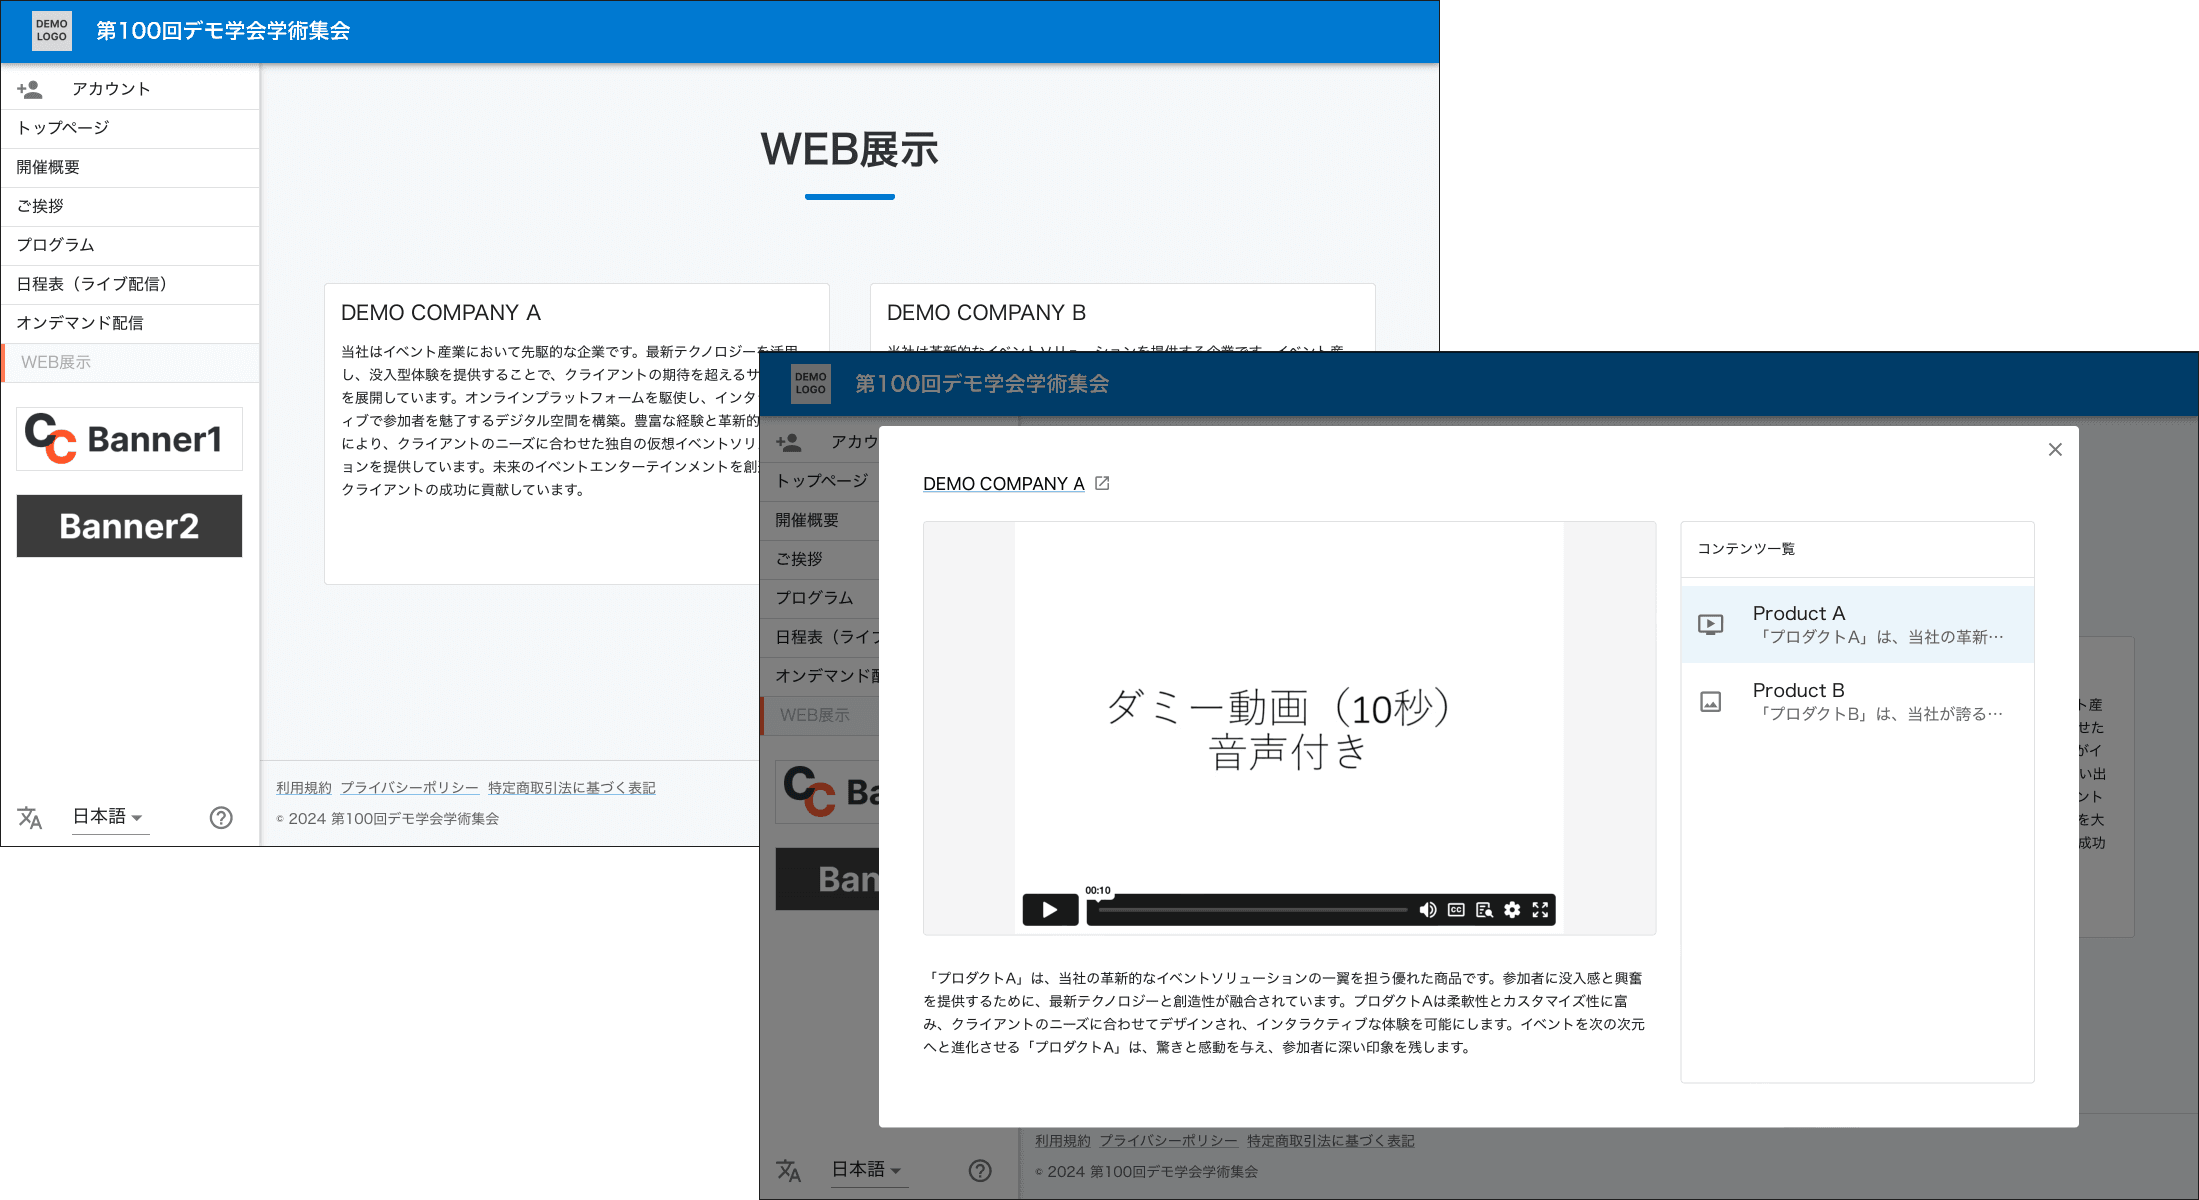Open 特定商取引法に基づく表記 in back window footer
The height and width of the screenshot is (1200, 2199).
572,788
